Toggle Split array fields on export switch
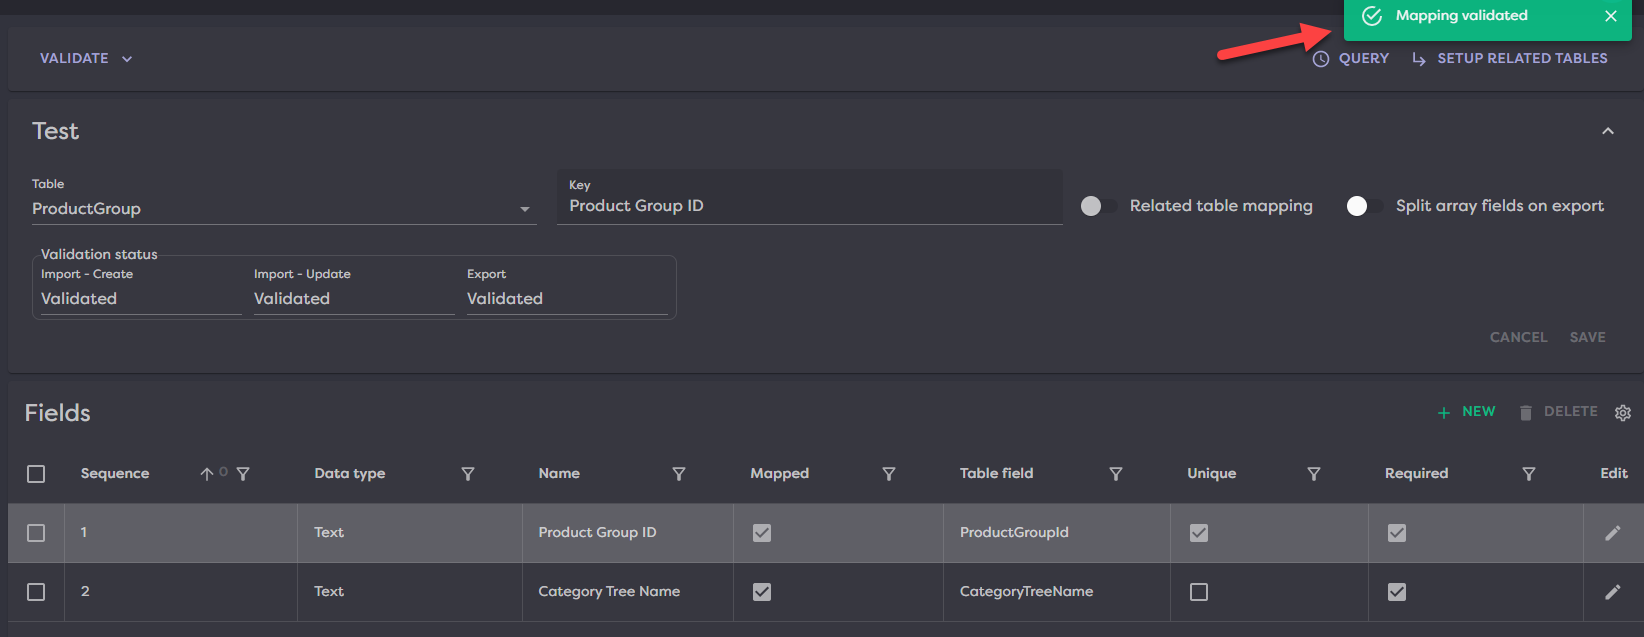This screenshot has height=637, width=1644. [x=1364, y=206]
